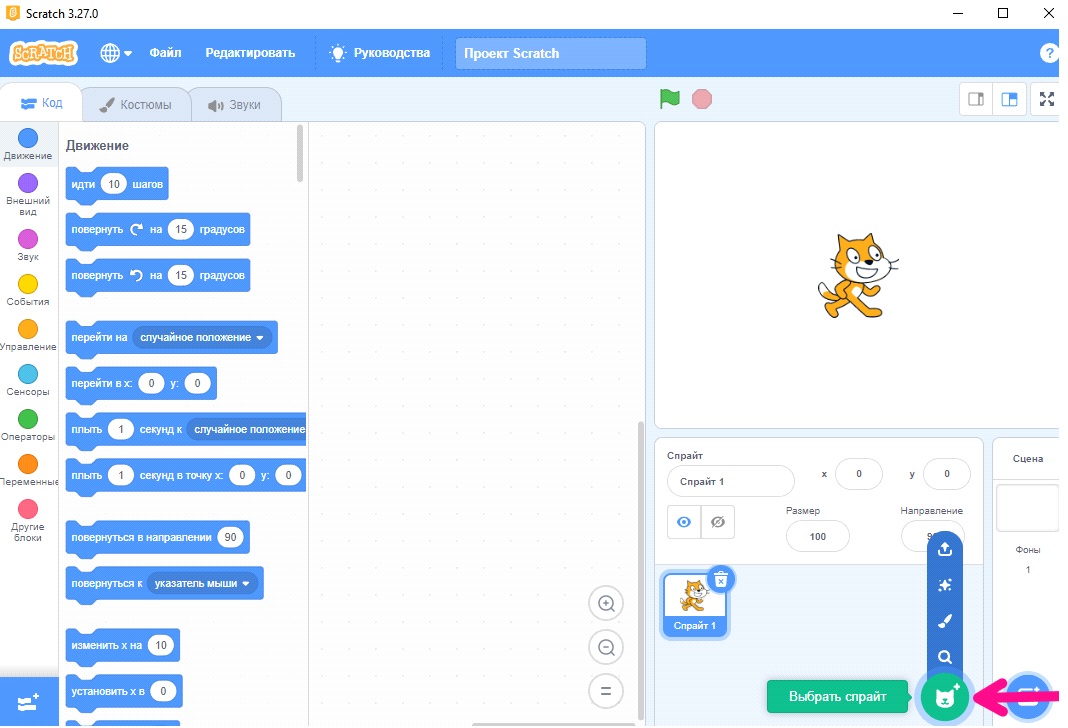Click the block palette vertical scrollbar
Viewport: 1068px width, 728px height.
click(300, 154)
